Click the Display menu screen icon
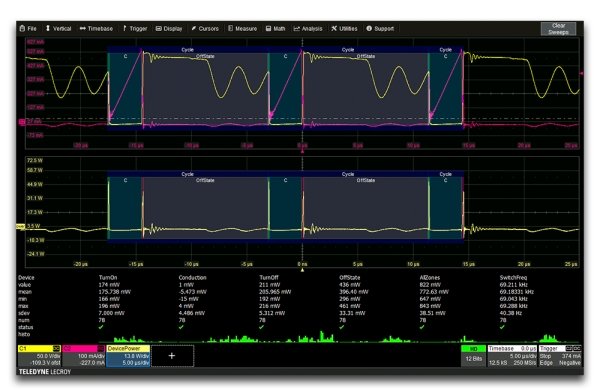 tap(158, 28)
